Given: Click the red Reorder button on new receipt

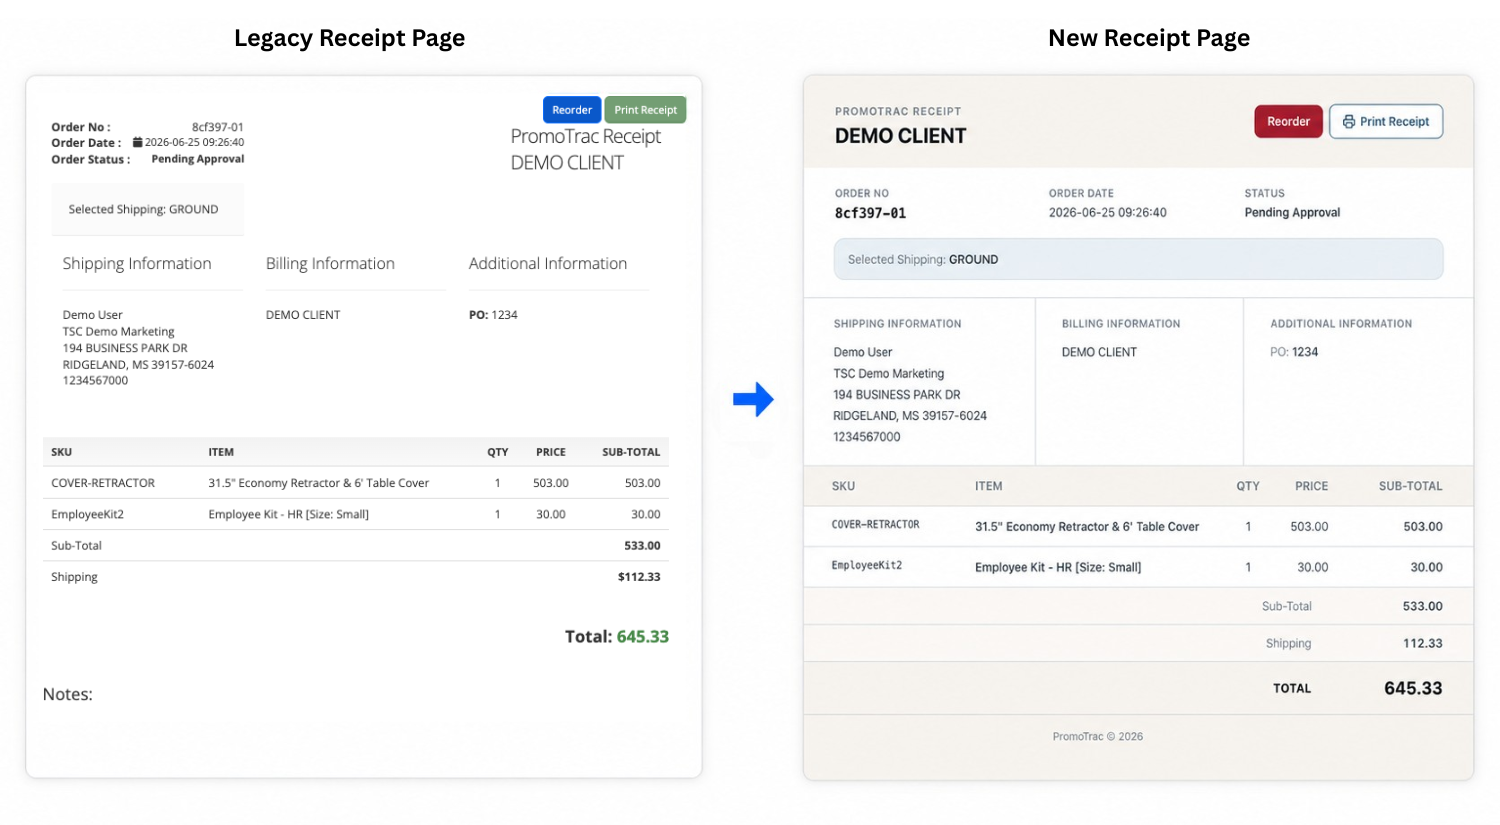Looking at the screenshot, I should coord(1288,121).
